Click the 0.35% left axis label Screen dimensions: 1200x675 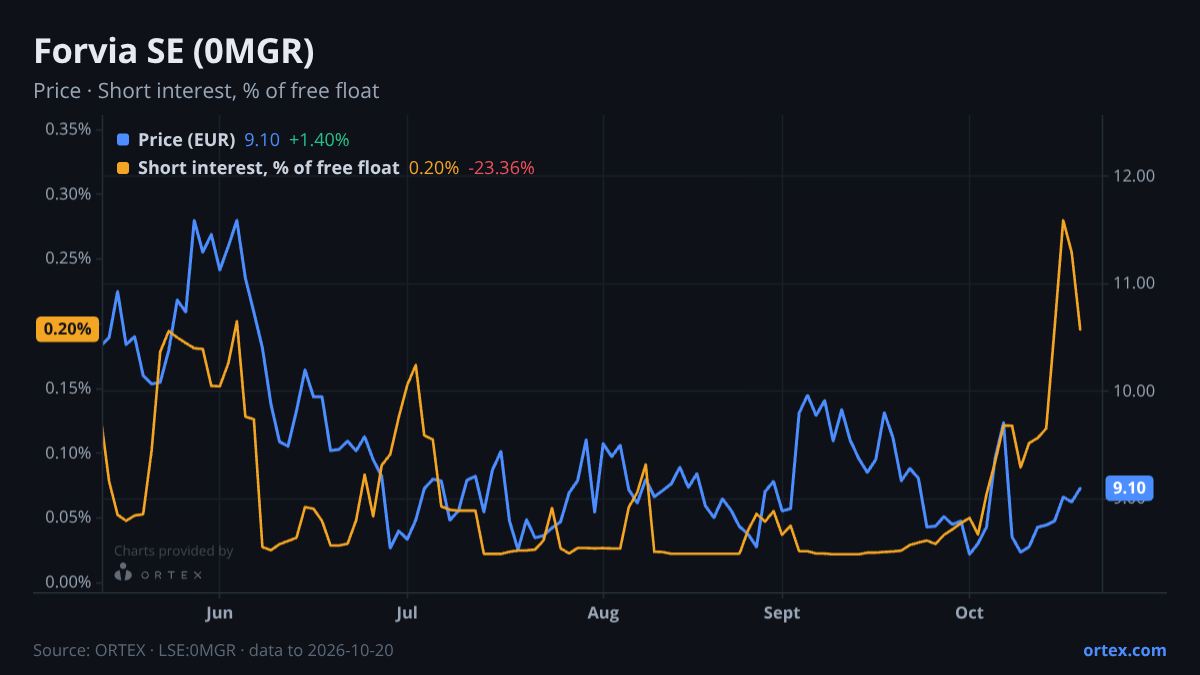[68, 129]
